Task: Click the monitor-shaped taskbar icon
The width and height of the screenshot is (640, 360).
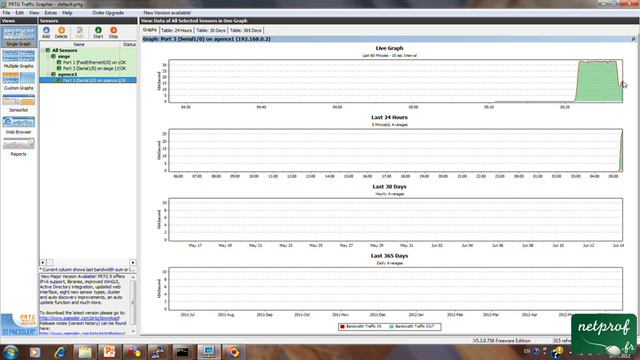Action: [209, 352]
